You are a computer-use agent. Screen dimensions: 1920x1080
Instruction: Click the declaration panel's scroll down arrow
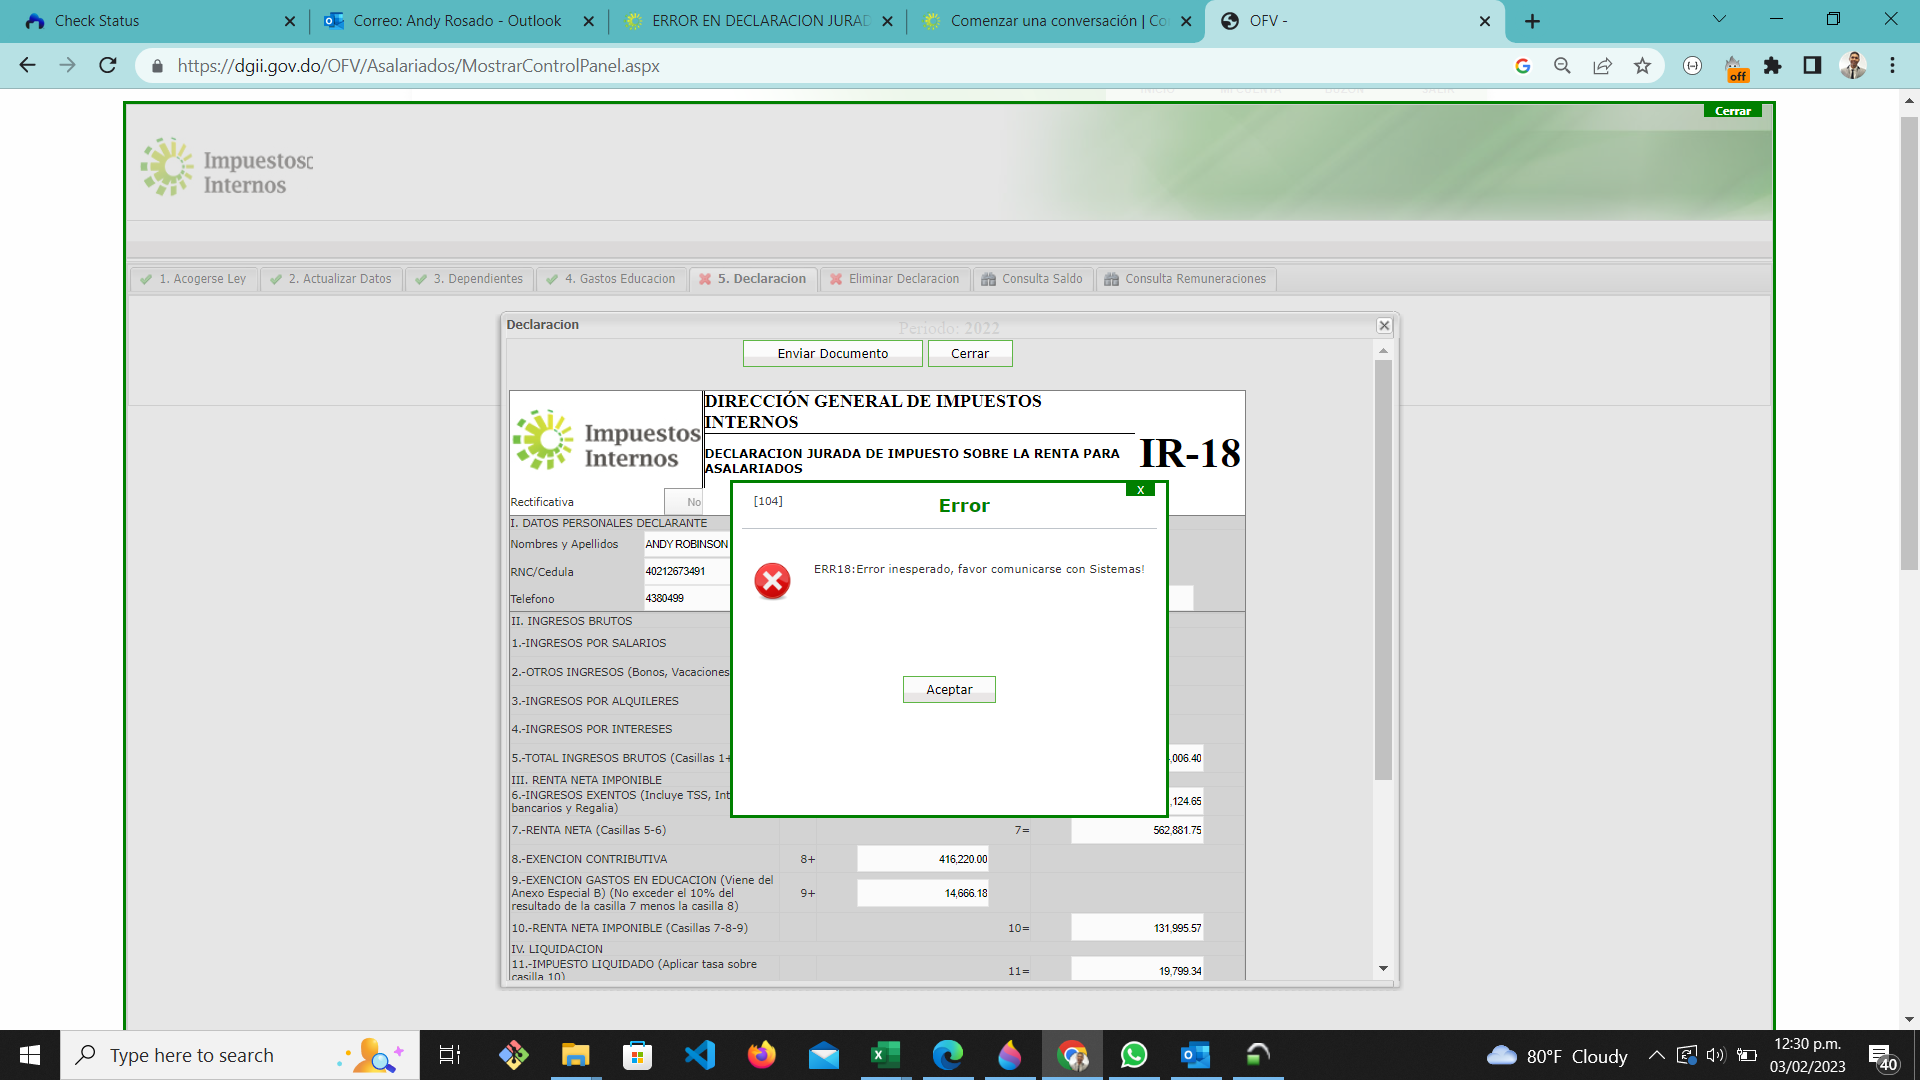(x=1383, y=968)
